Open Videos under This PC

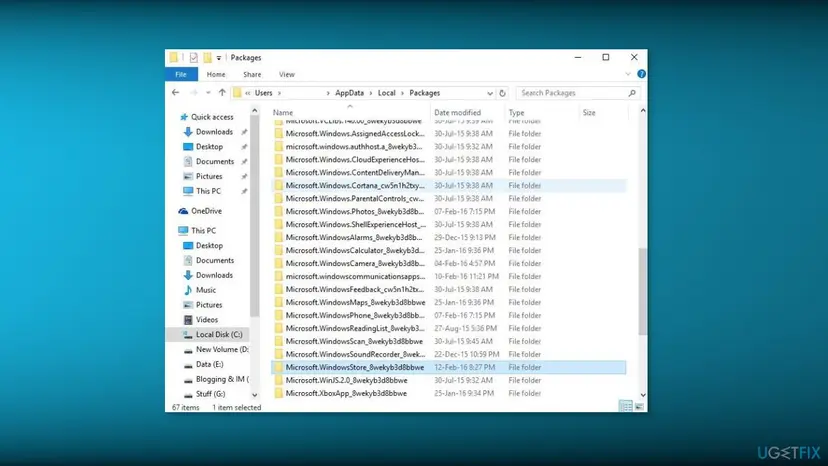coord(206,320)
